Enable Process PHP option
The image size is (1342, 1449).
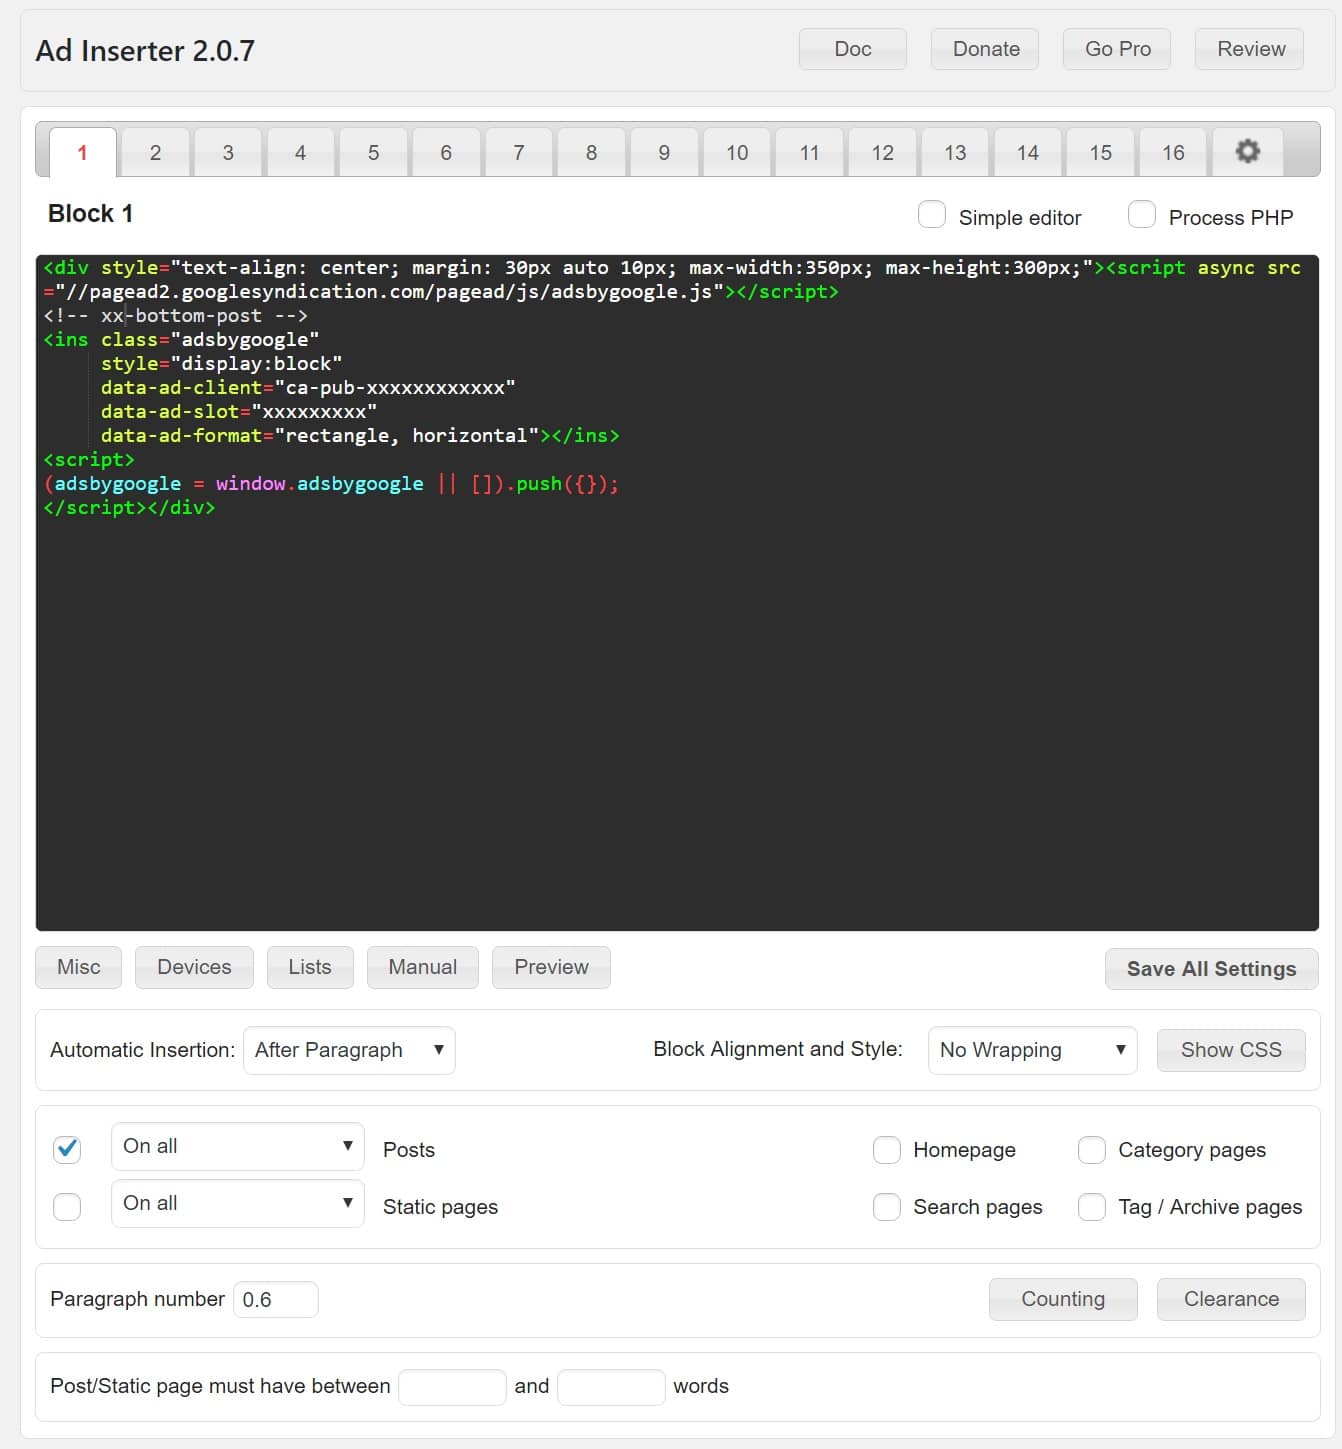tap(1141, 215)
